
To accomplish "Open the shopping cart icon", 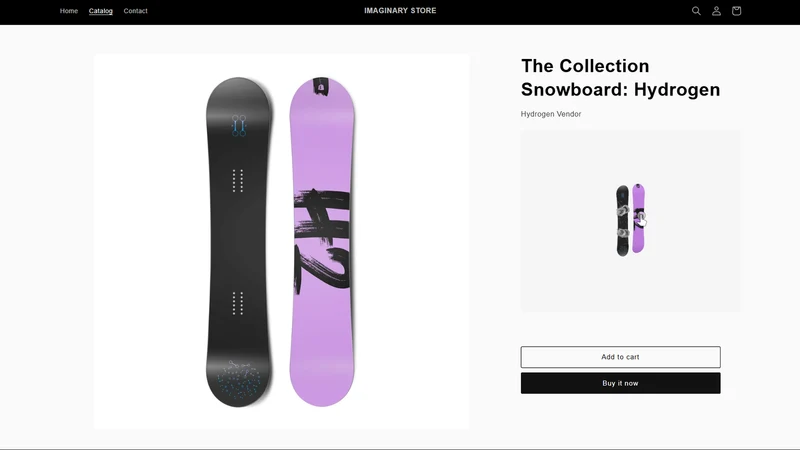I will (736, 11).
